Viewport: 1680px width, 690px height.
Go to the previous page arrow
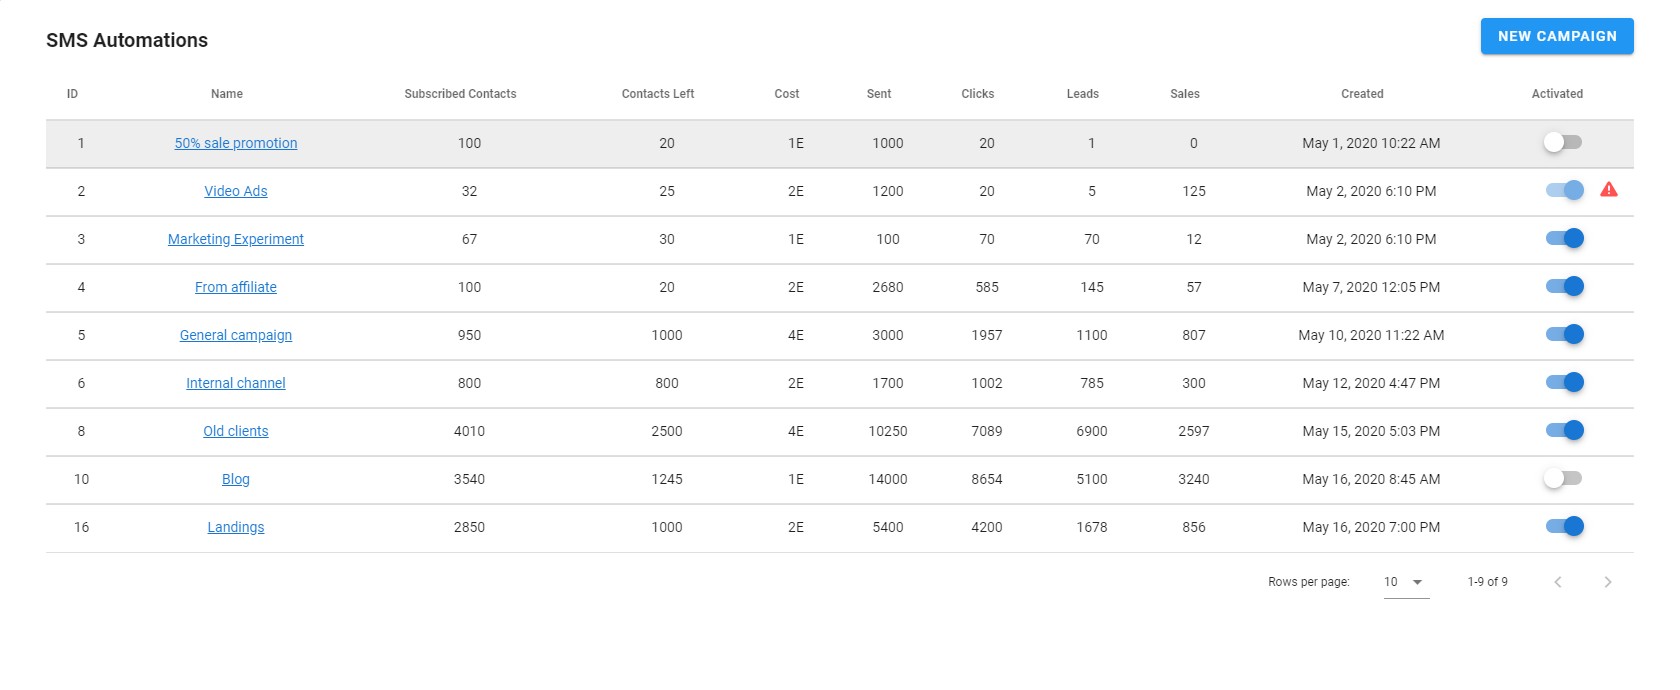[1557, 582]
